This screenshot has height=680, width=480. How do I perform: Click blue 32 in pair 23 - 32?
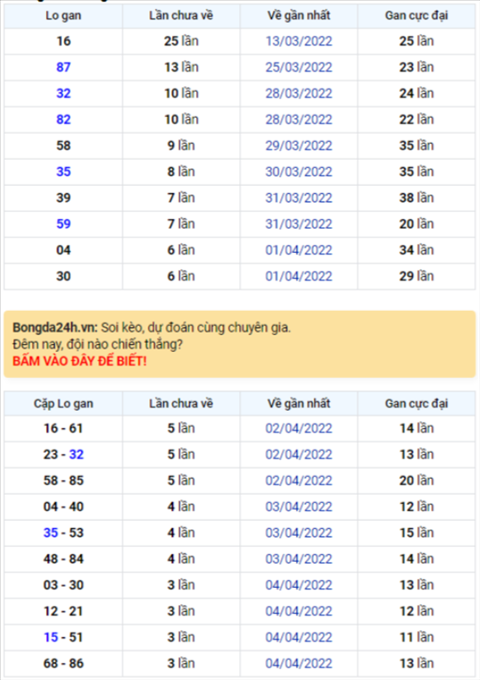click(76, 454)
